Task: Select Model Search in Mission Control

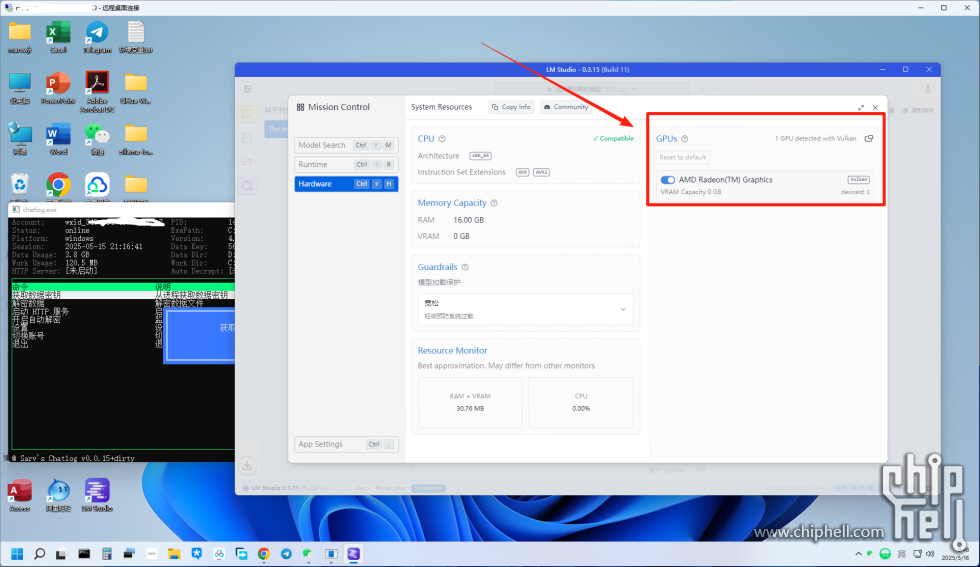Action: [346, 145]
